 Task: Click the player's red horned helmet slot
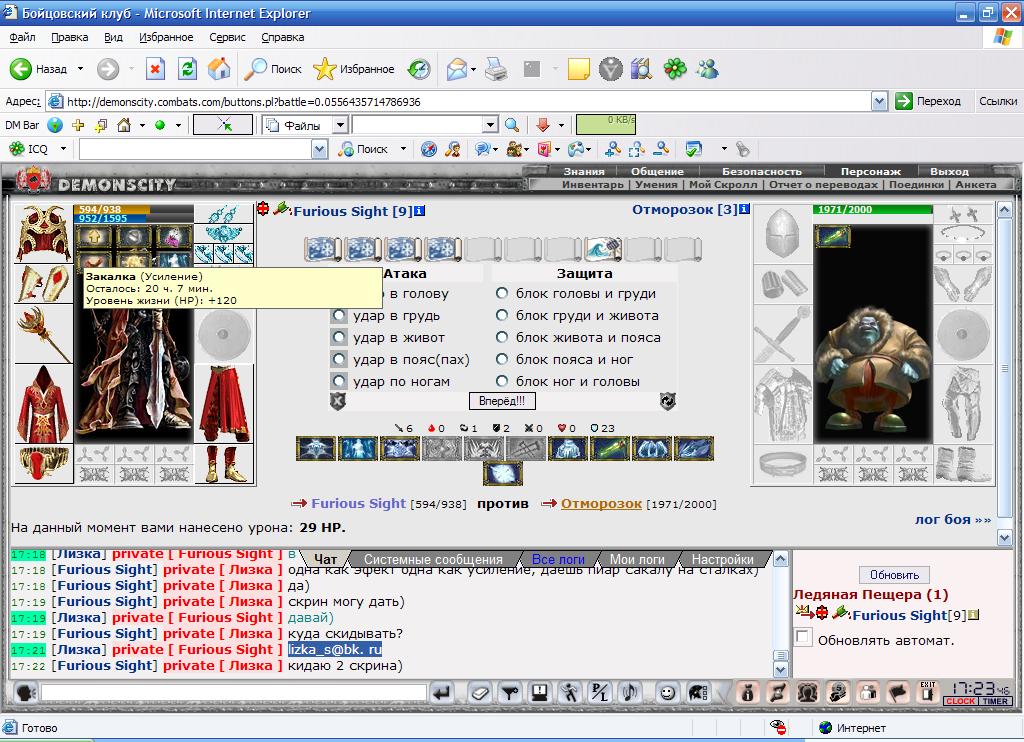click(43, 233)
